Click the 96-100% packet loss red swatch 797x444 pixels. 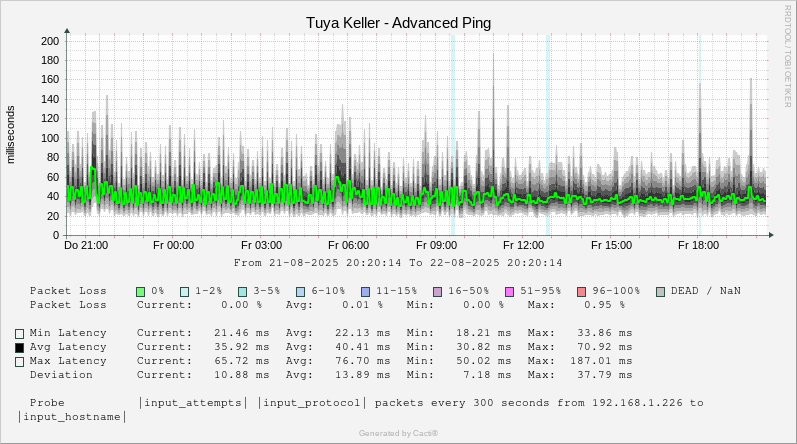pos(582,292)
